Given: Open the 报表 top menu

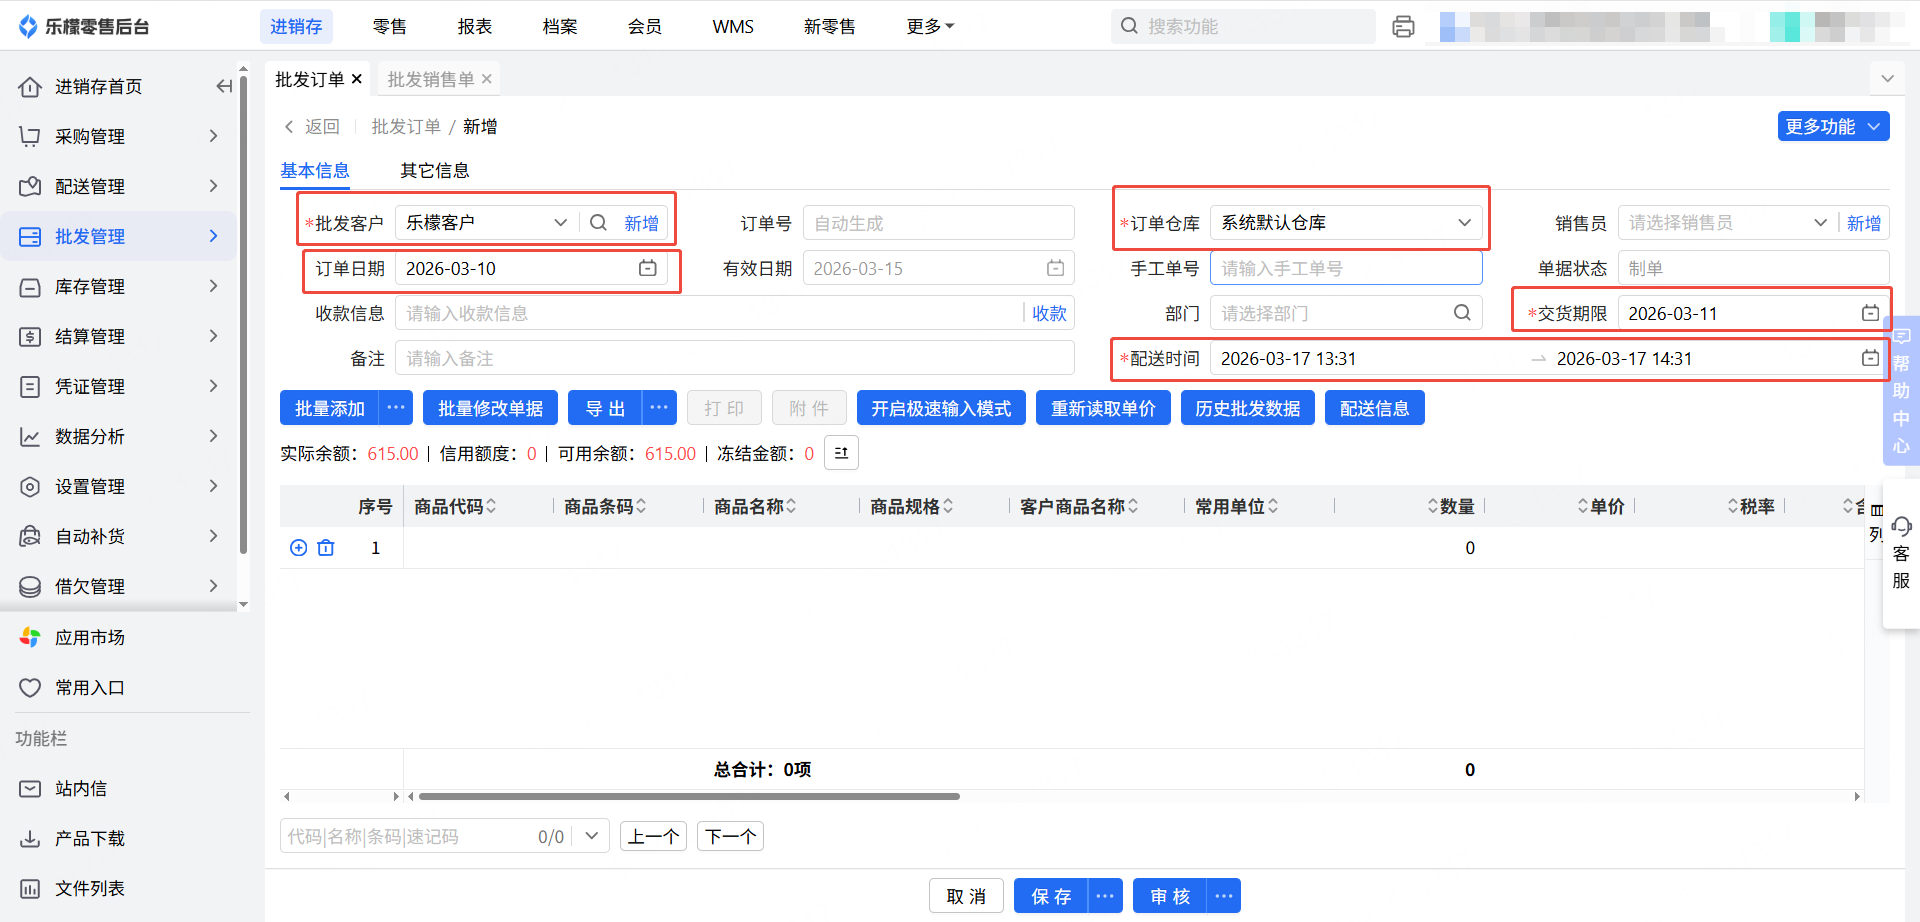Looking at the screenshot, I should (x=474, y=27).
